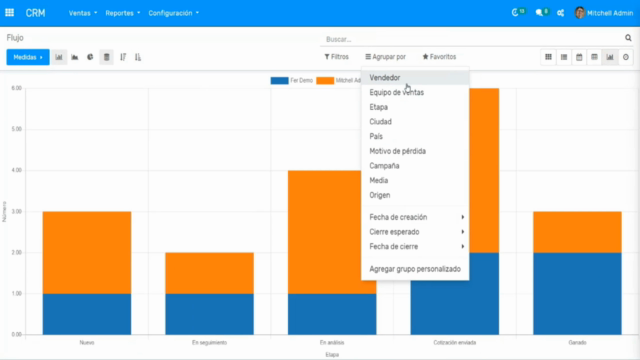Sort chart ascending
The width and height of the screenshot is (640, 360).
(x=138, y=57)
